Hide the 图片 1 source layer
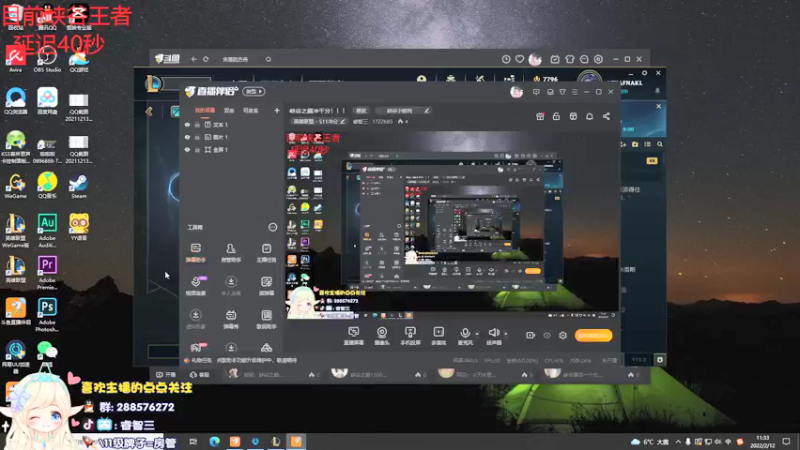800x450 pixels. point(187,137)
